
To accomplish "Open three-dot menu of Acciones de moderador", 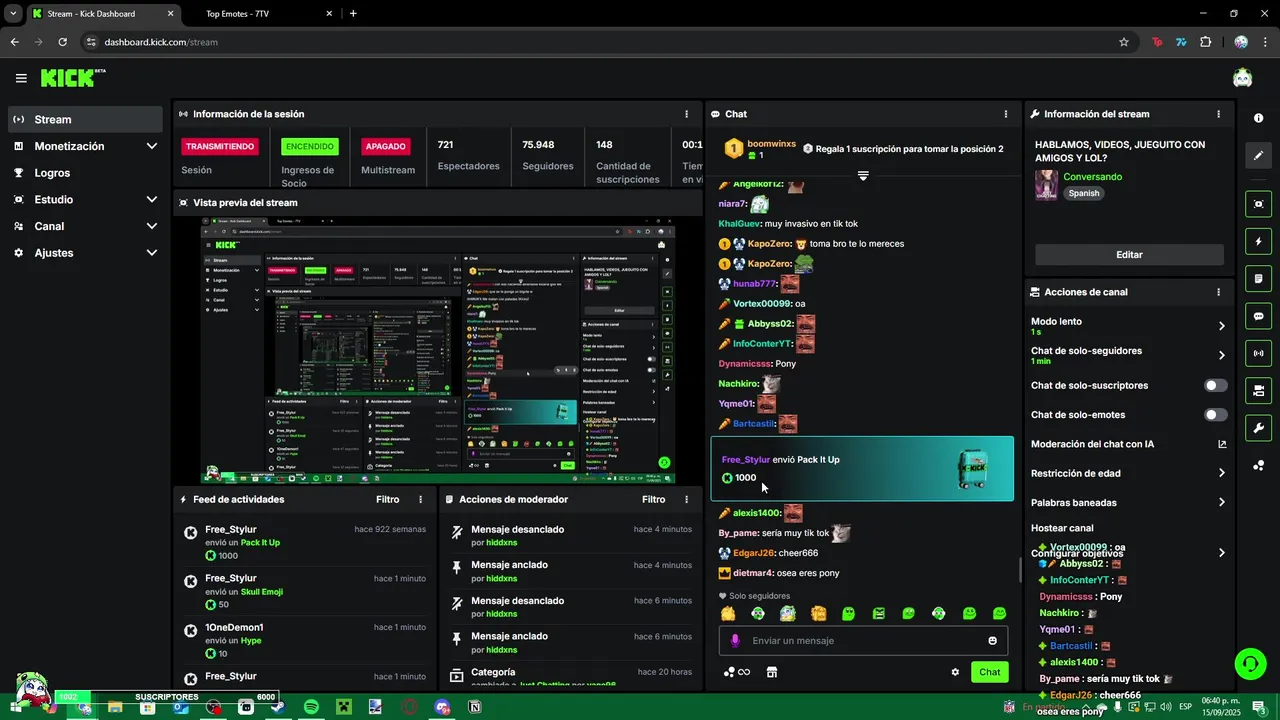I will click(x=686, y=499).
